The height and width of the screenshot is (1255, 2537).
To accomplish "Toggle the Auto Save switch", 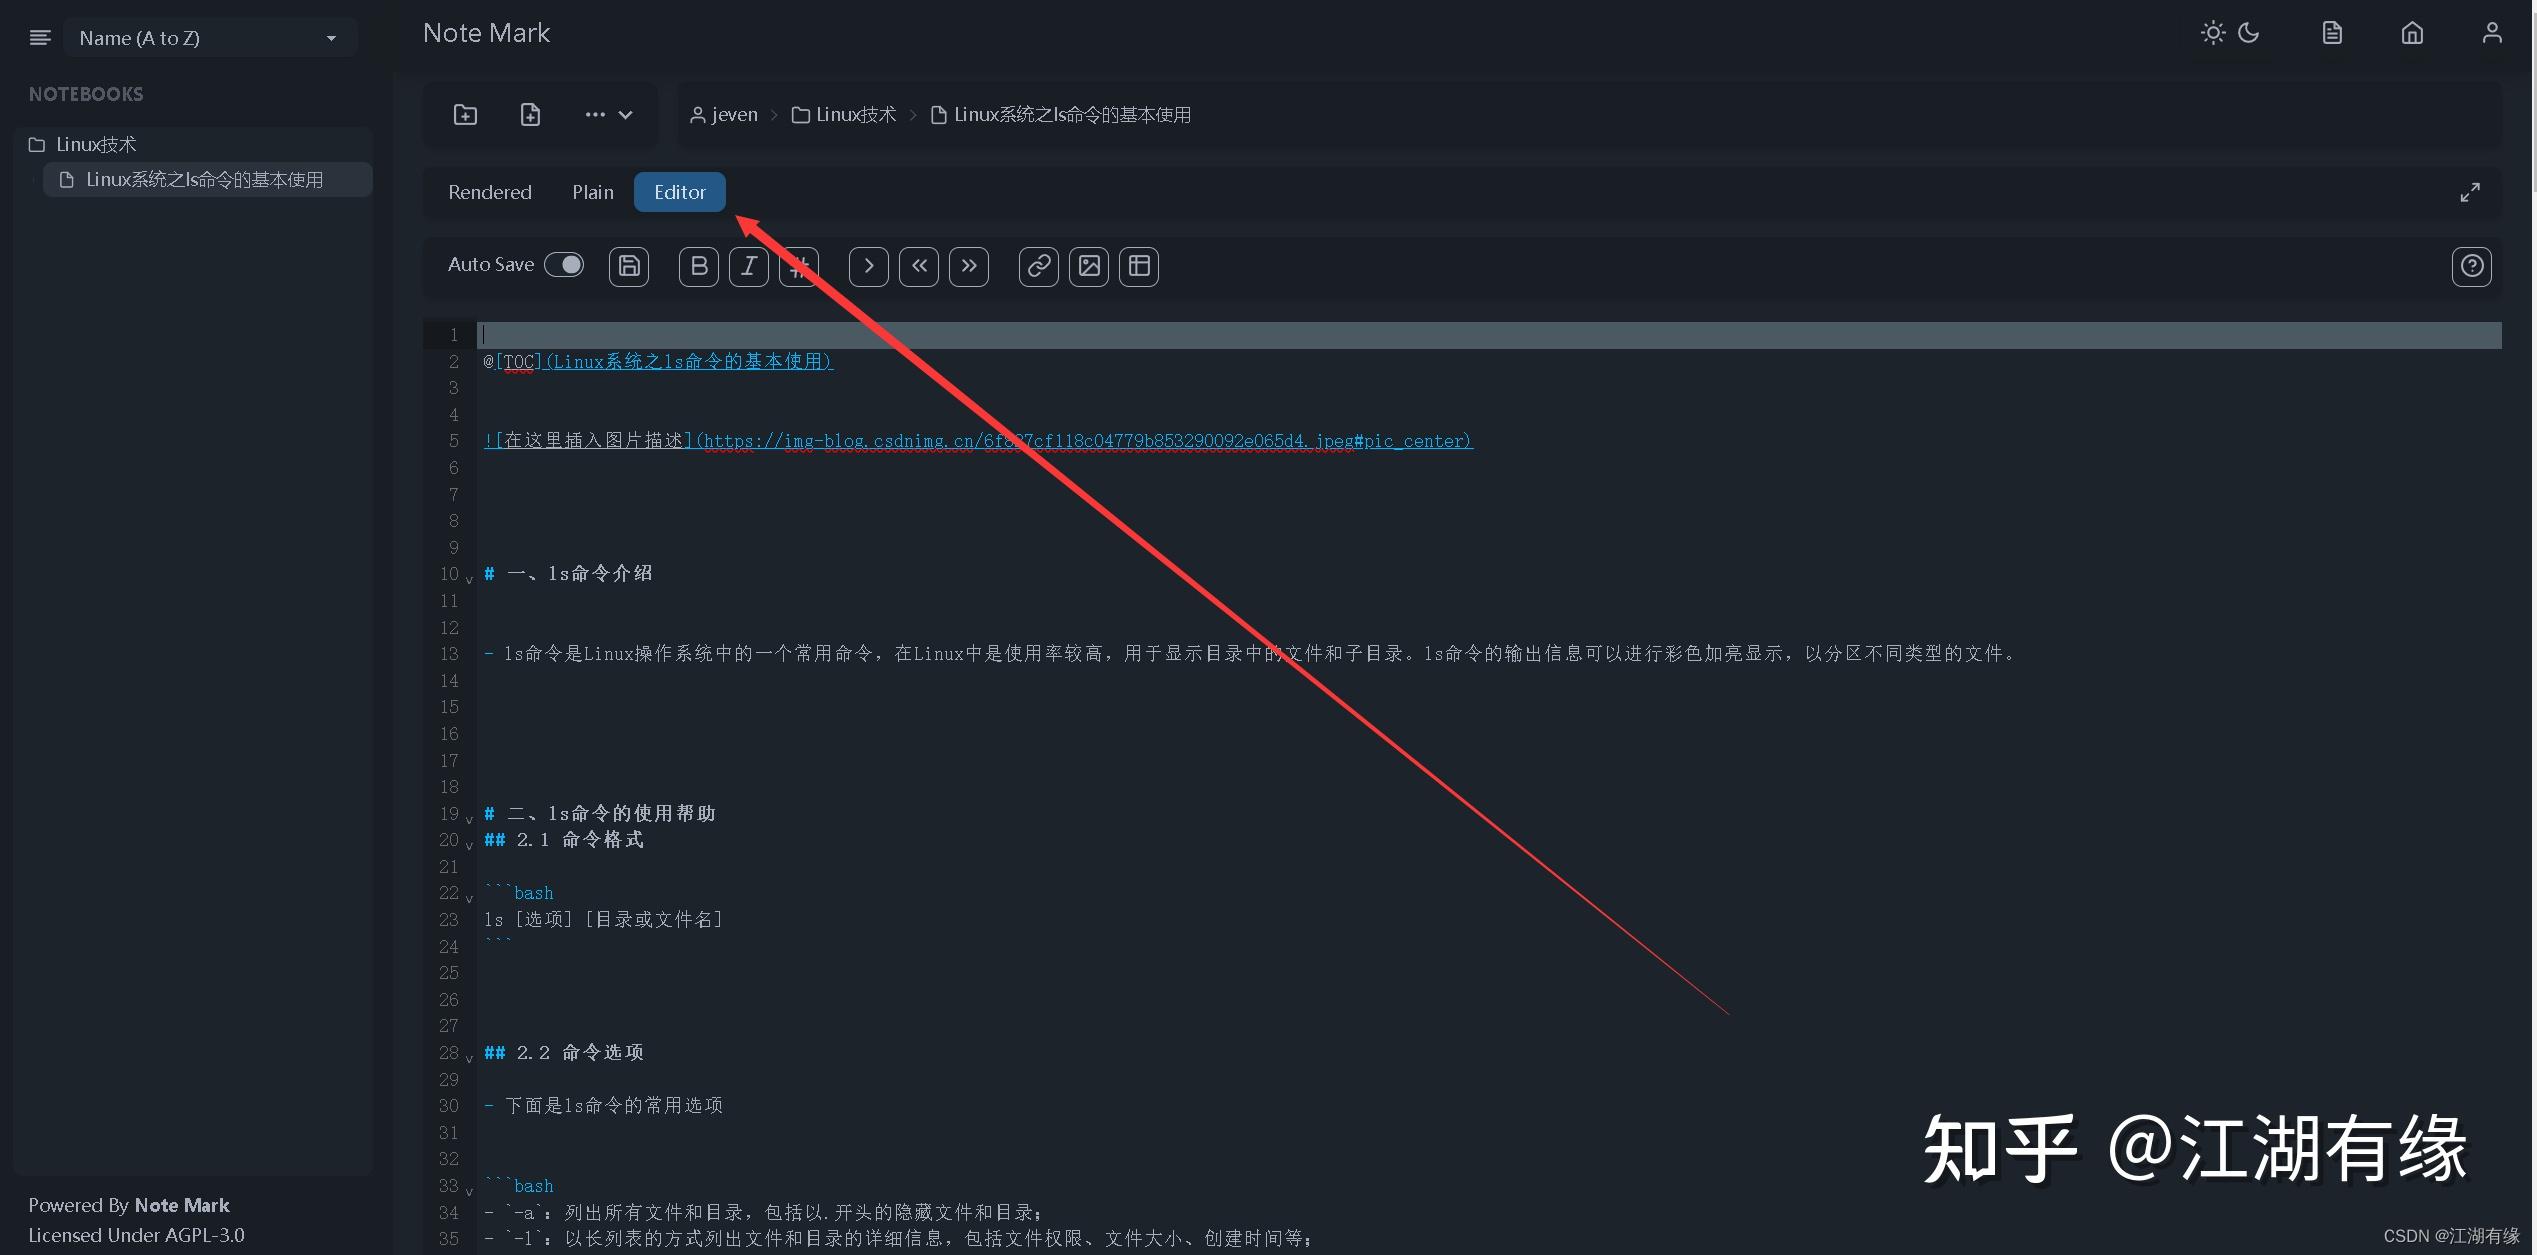I will (564, 264).
